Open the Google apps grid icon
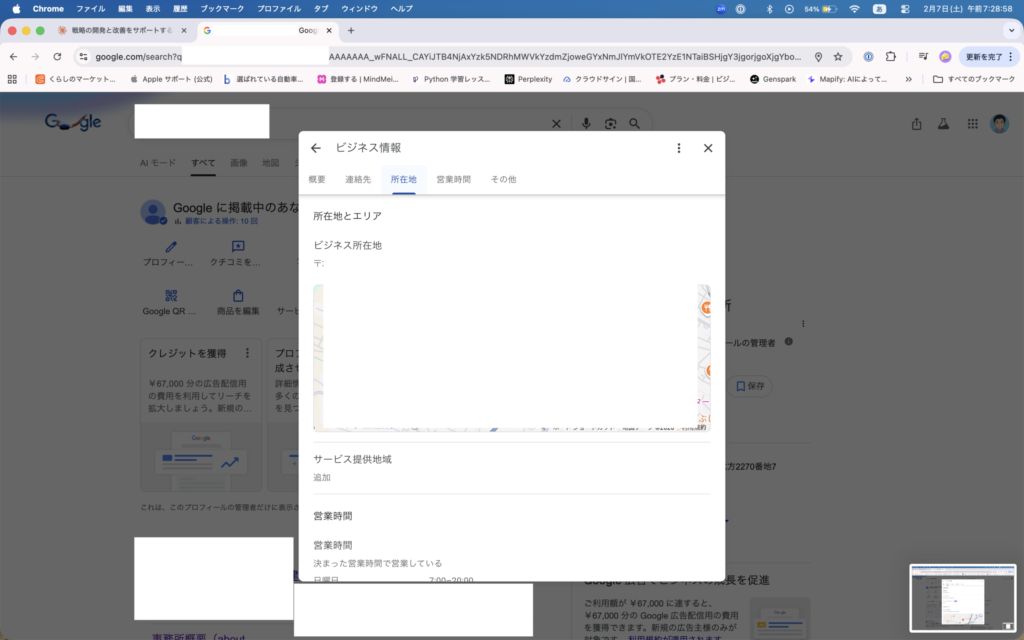The width and height of the screenshot is (1024, 640). click(972, 123)
